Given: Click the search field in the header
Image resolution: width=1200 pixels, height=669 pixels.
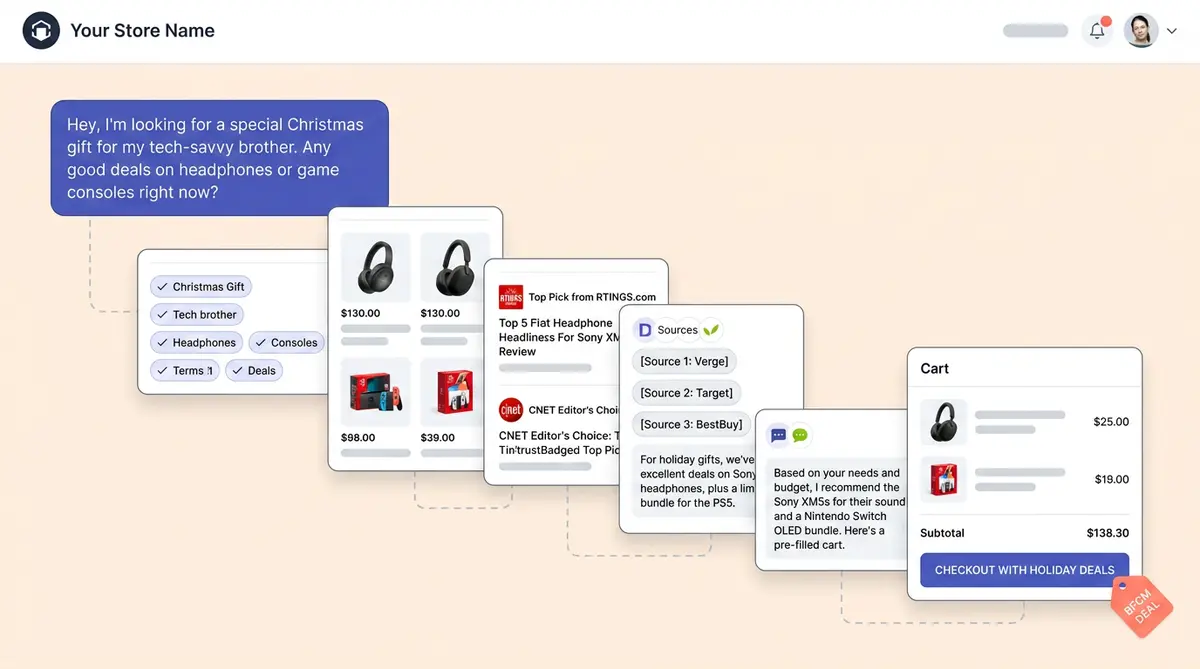Looking at the screenshot, I should click(1035, 30).
